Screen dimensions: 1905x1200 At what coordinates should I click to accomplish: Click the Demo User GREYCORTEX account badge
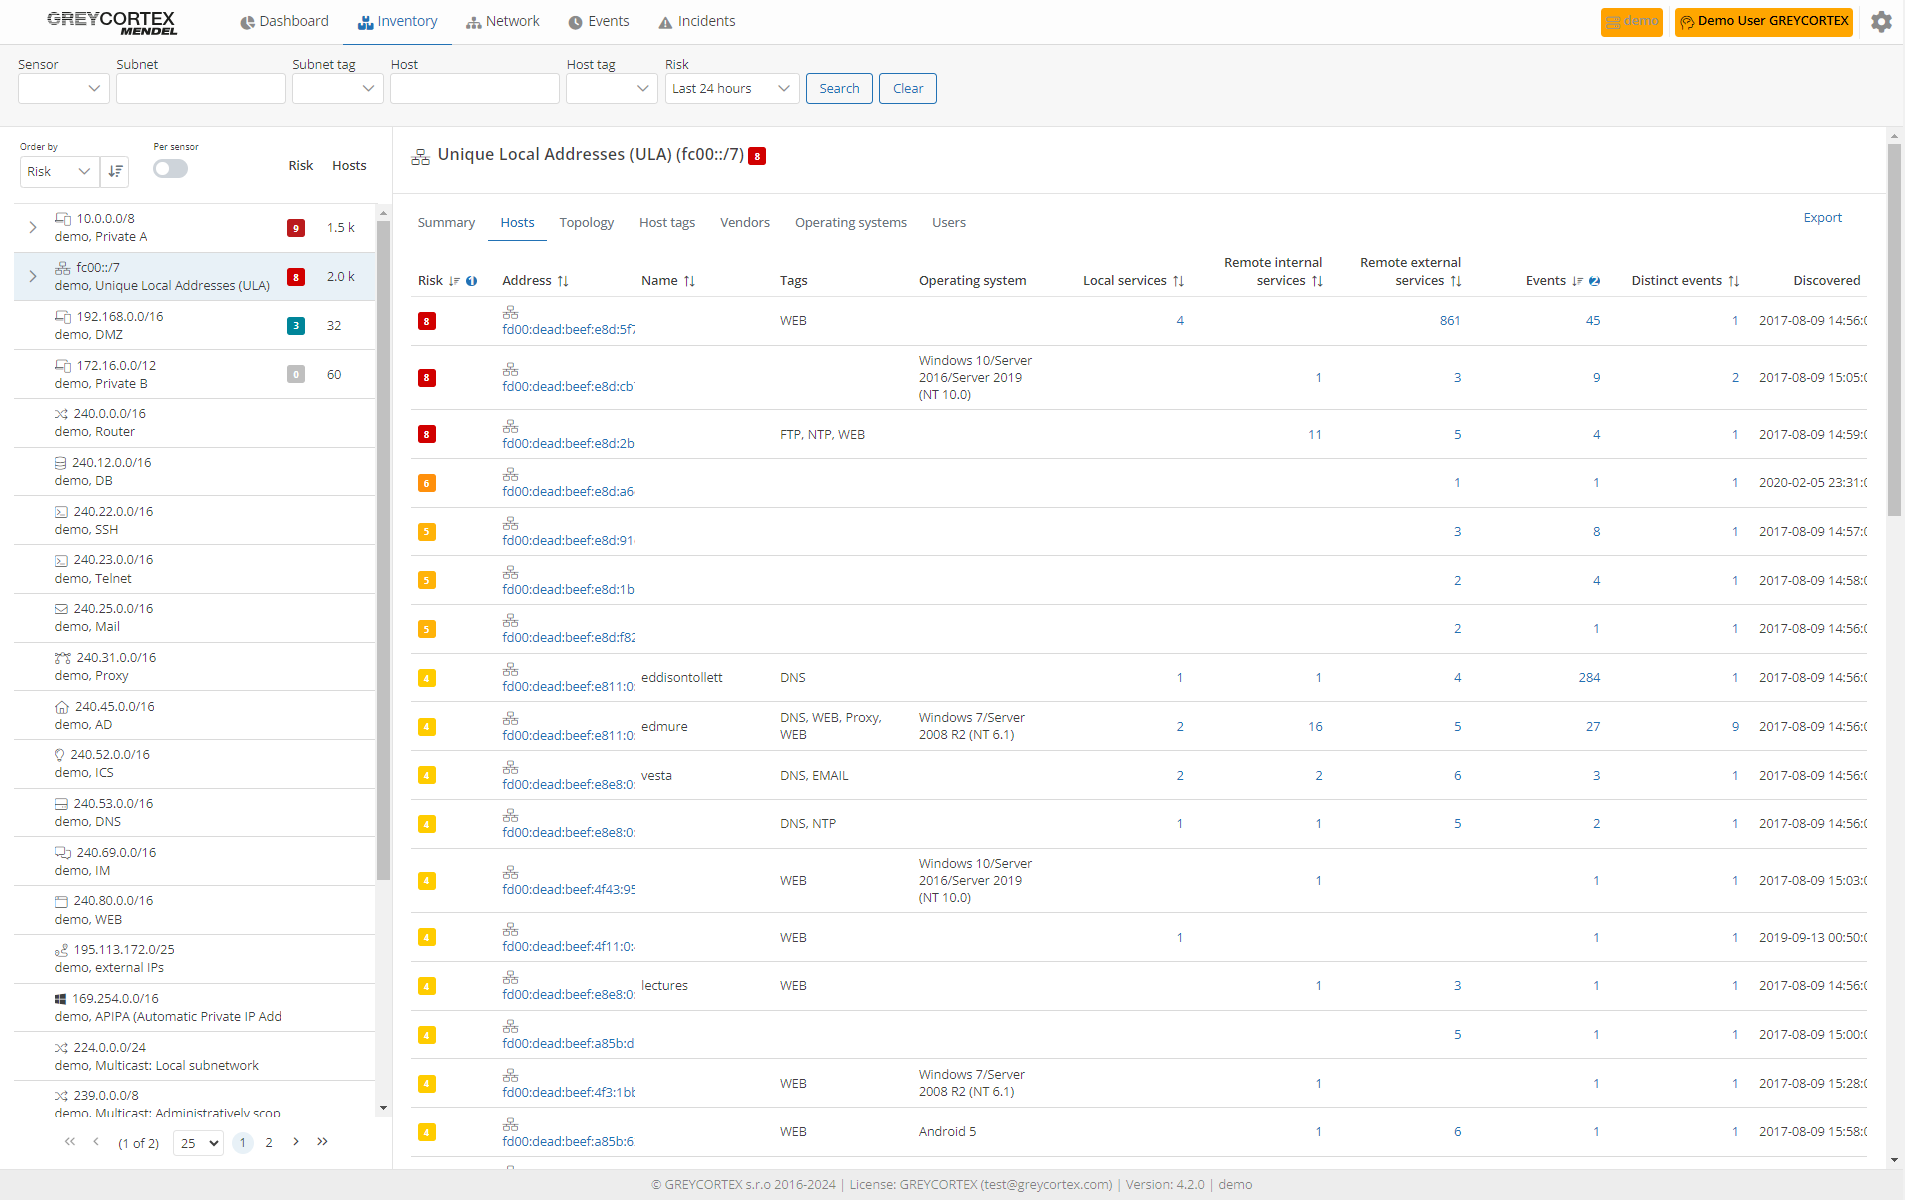point(1763,21)
